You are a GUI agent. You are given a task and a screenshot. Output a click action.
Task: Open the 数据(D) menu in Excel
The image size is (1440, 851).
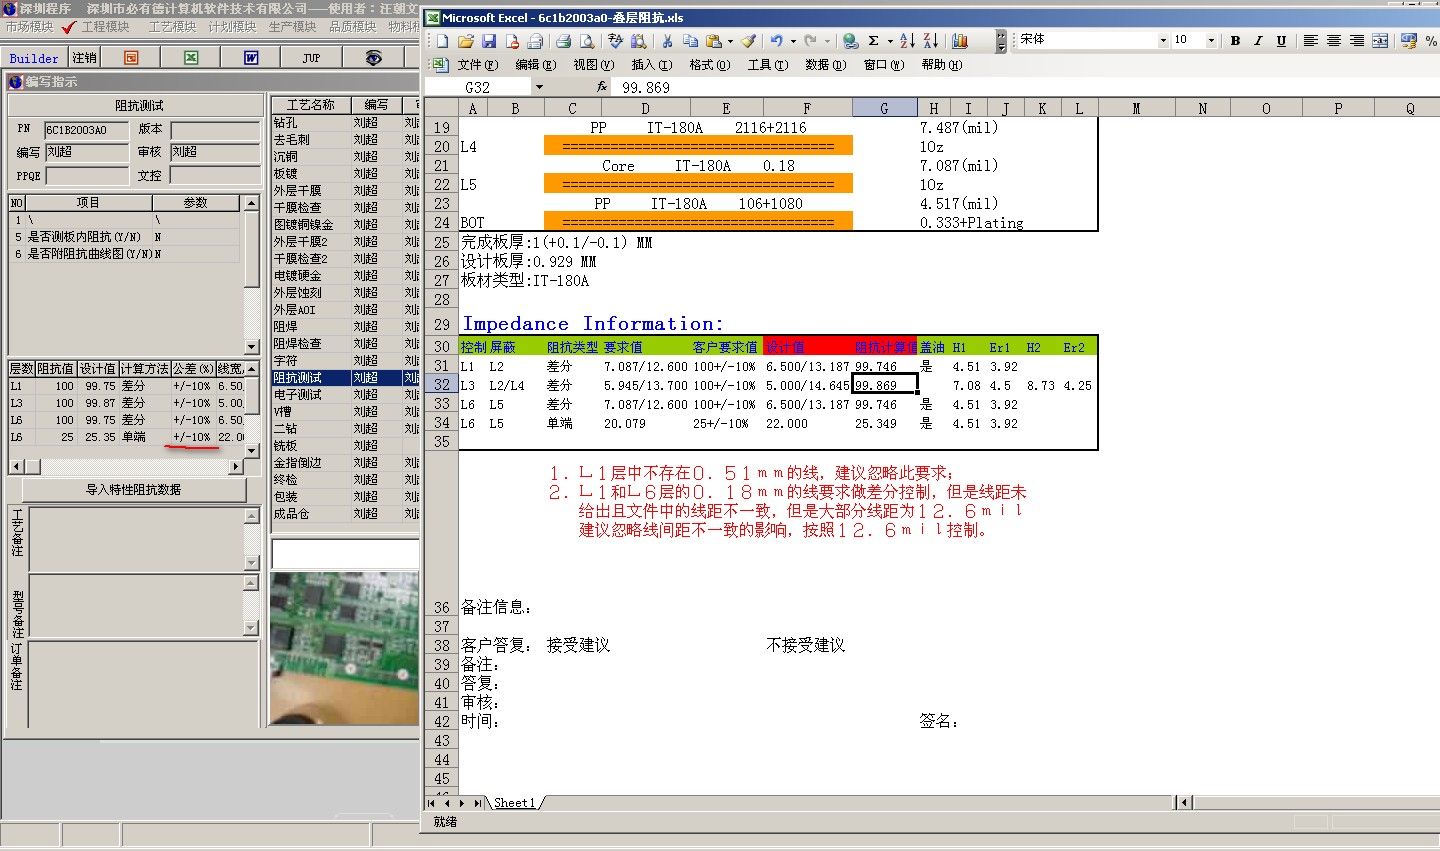click(x=825, y=65)
